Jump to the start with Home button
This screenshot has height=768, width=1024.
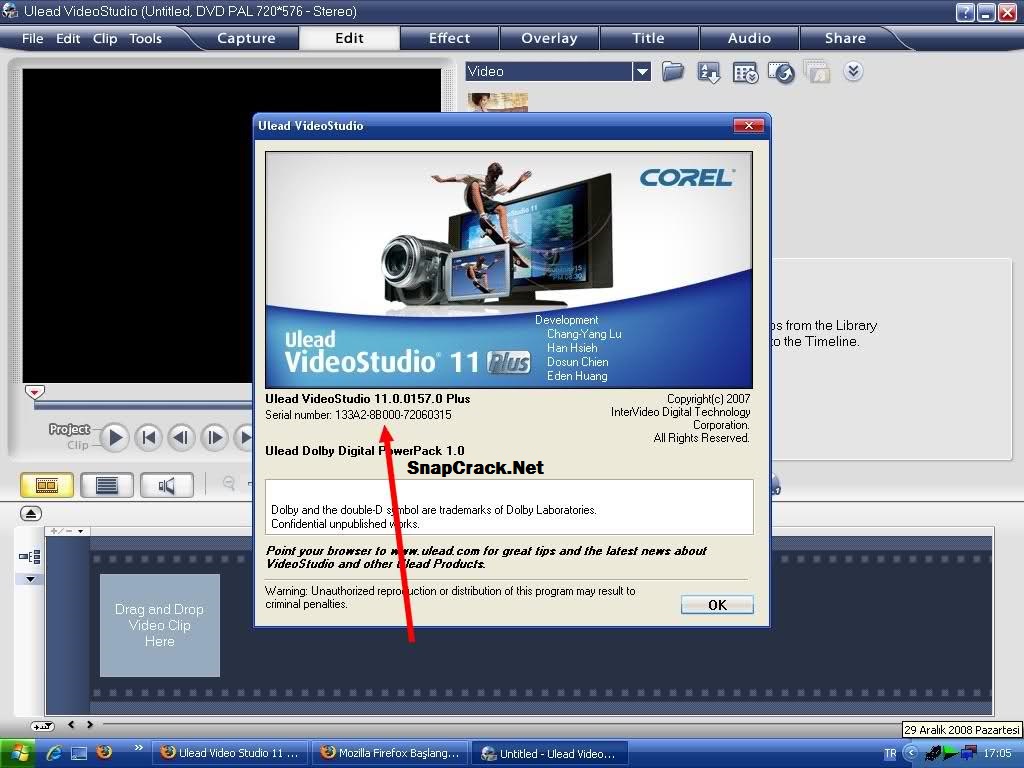pyautogui.click(x=149, y=437)
